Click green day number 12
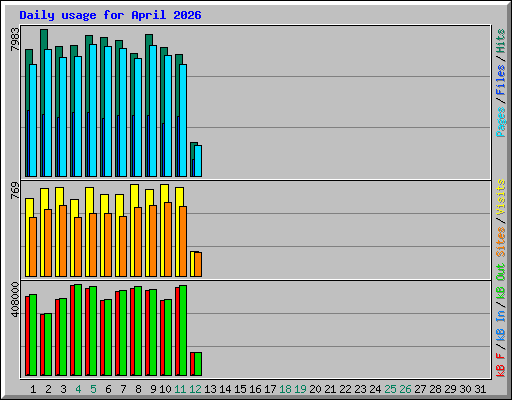Screen dimensions: 512x400 (x=195, y=389)
